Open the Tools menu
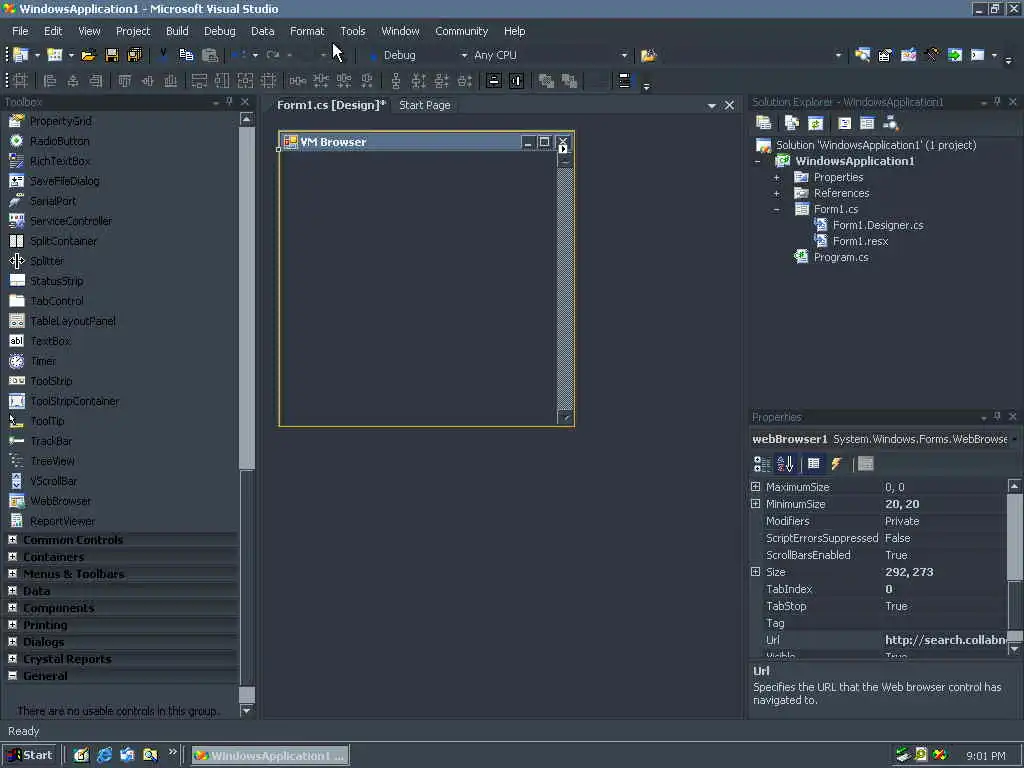The image size is (1024, 768). point(353,31)
